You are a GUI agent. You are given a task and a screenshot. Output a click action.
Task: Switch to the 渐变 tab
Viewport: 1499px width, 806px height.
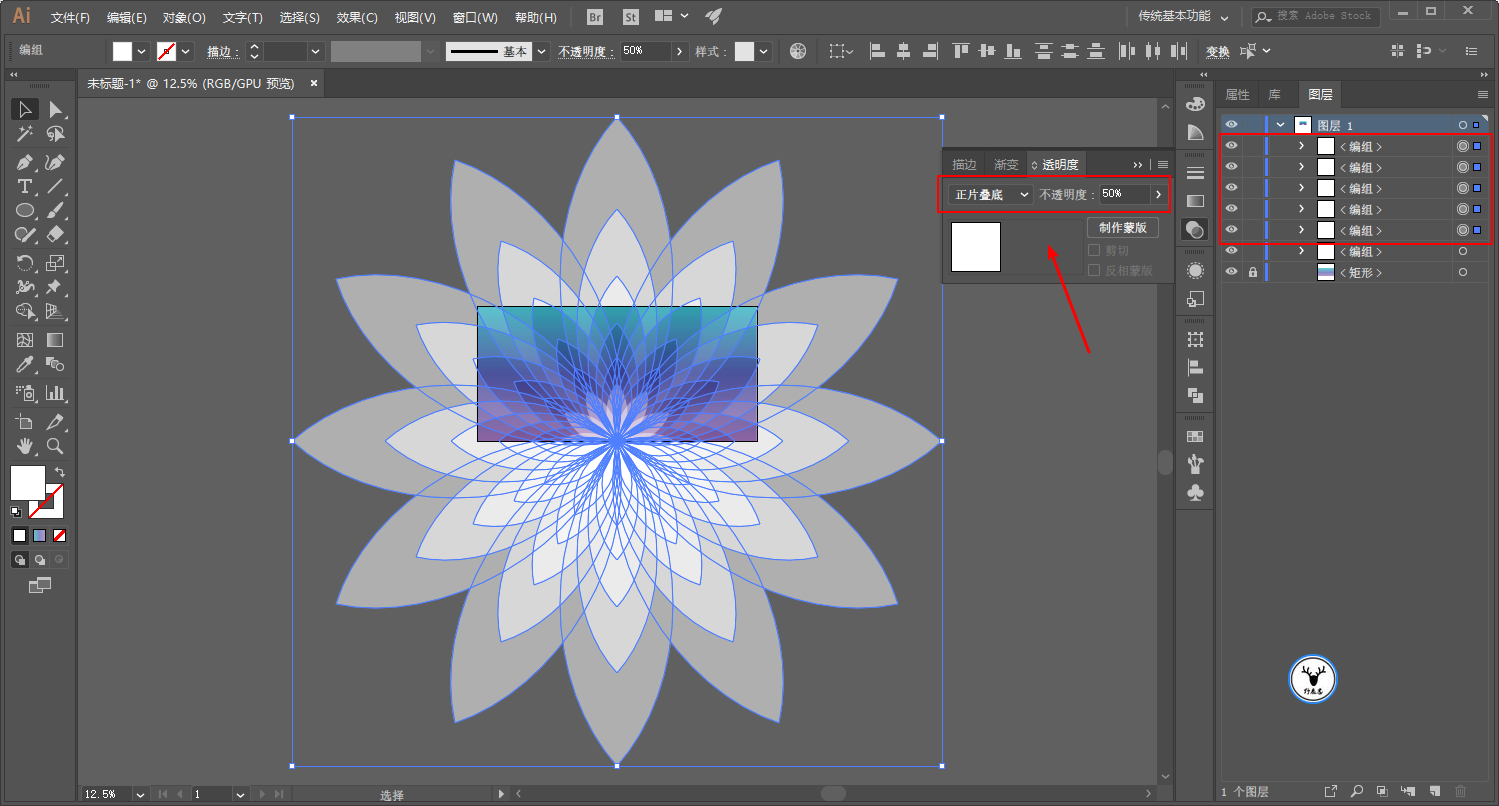[1006, 164]
